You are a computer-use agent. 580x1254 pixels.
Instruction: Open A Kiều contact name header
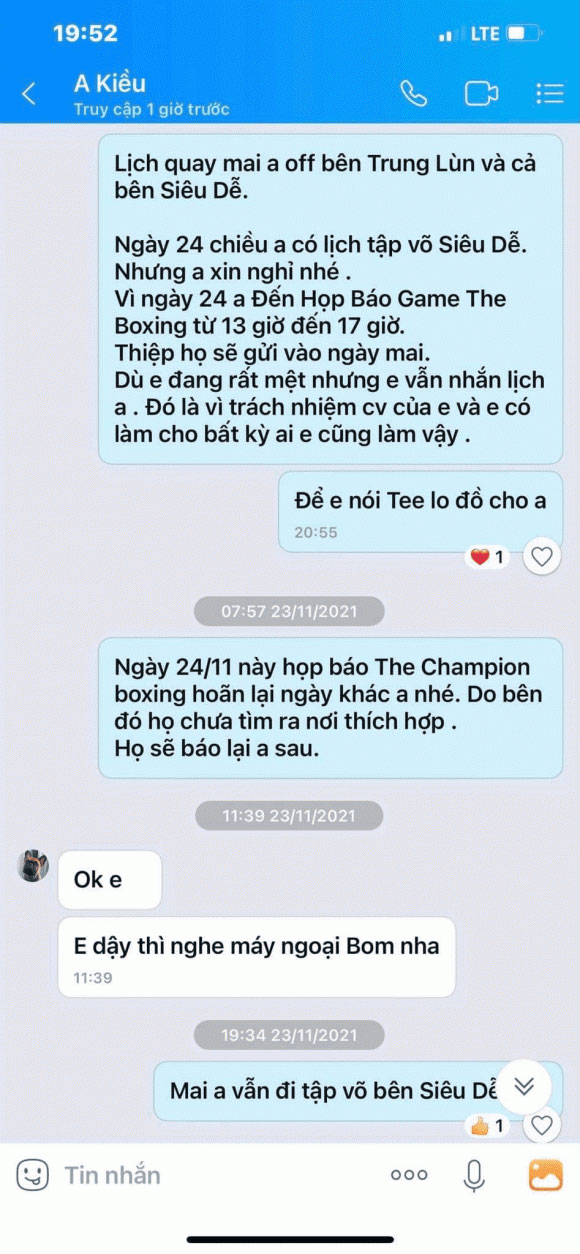tap(110, 83)
